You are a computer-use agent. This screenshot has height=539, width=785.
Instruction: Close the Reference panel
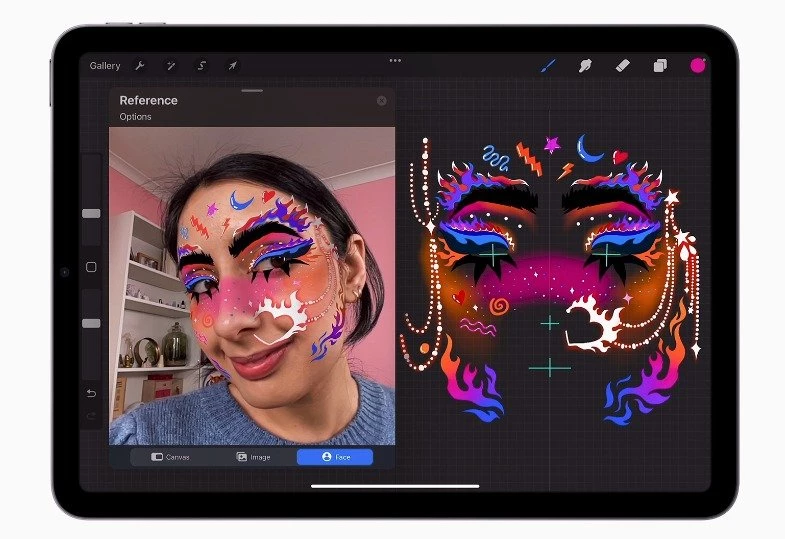coord(381,101)
